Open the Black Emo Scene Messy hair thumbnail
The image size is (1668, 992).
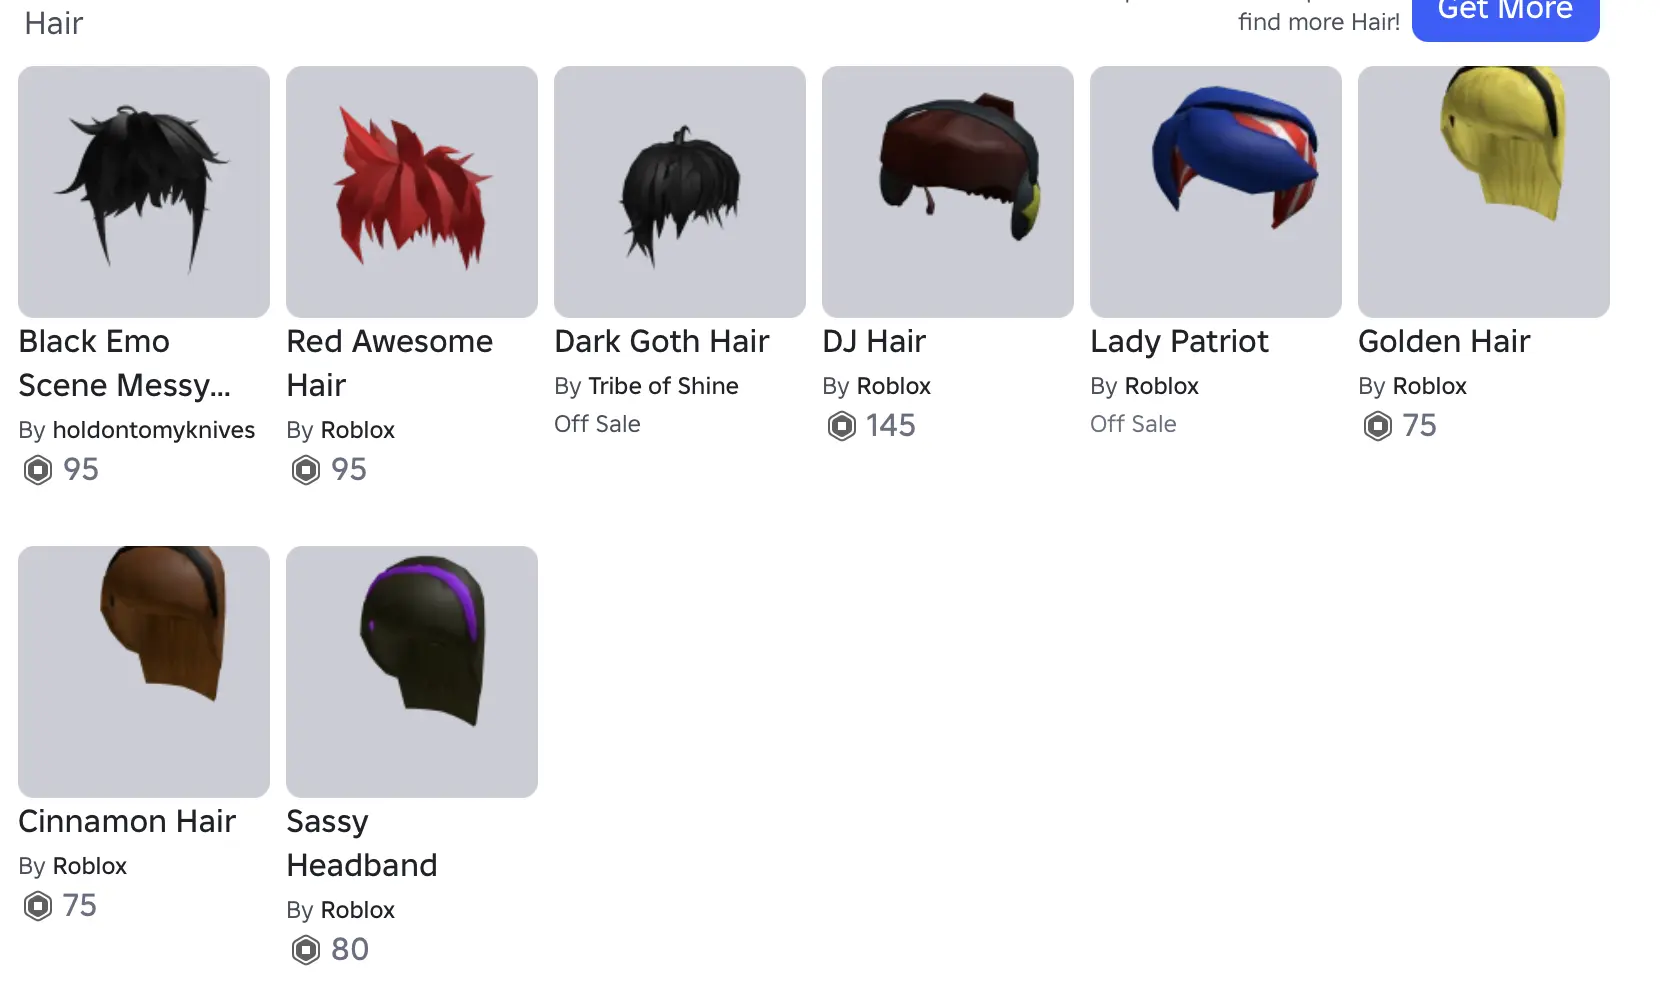144,192
